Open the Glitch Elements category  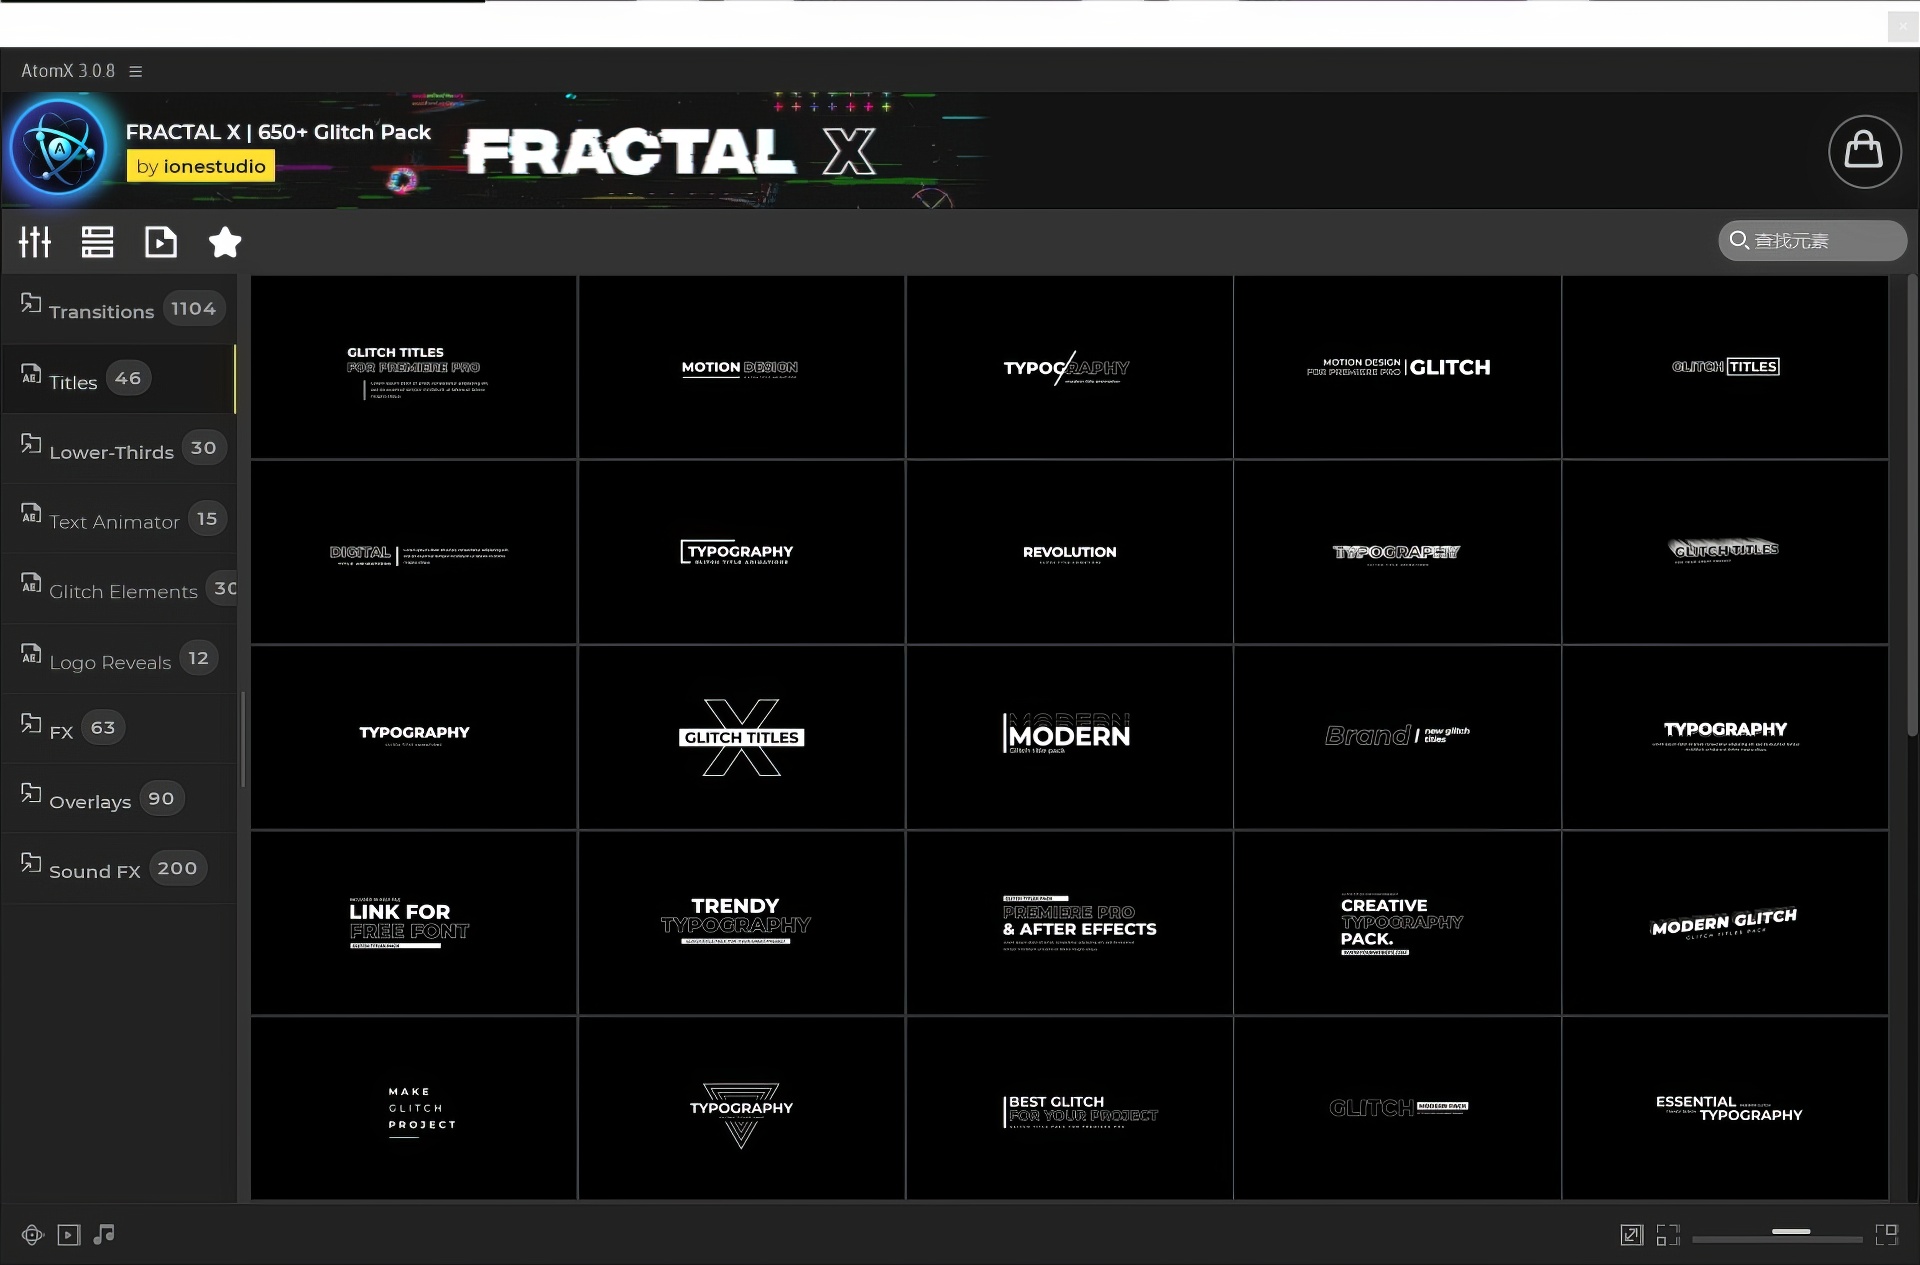[119, 589]
